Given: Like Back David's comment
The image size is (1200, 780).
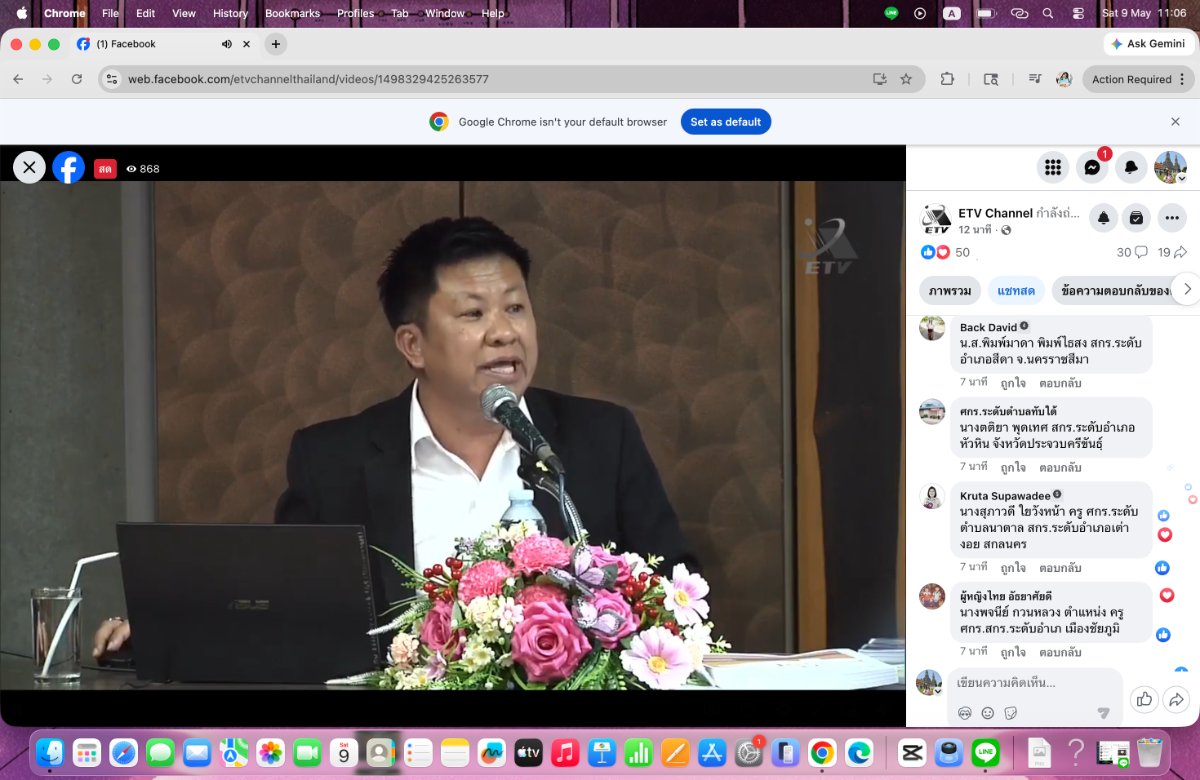Looking at the screenshot, I should pos(1013,383).
